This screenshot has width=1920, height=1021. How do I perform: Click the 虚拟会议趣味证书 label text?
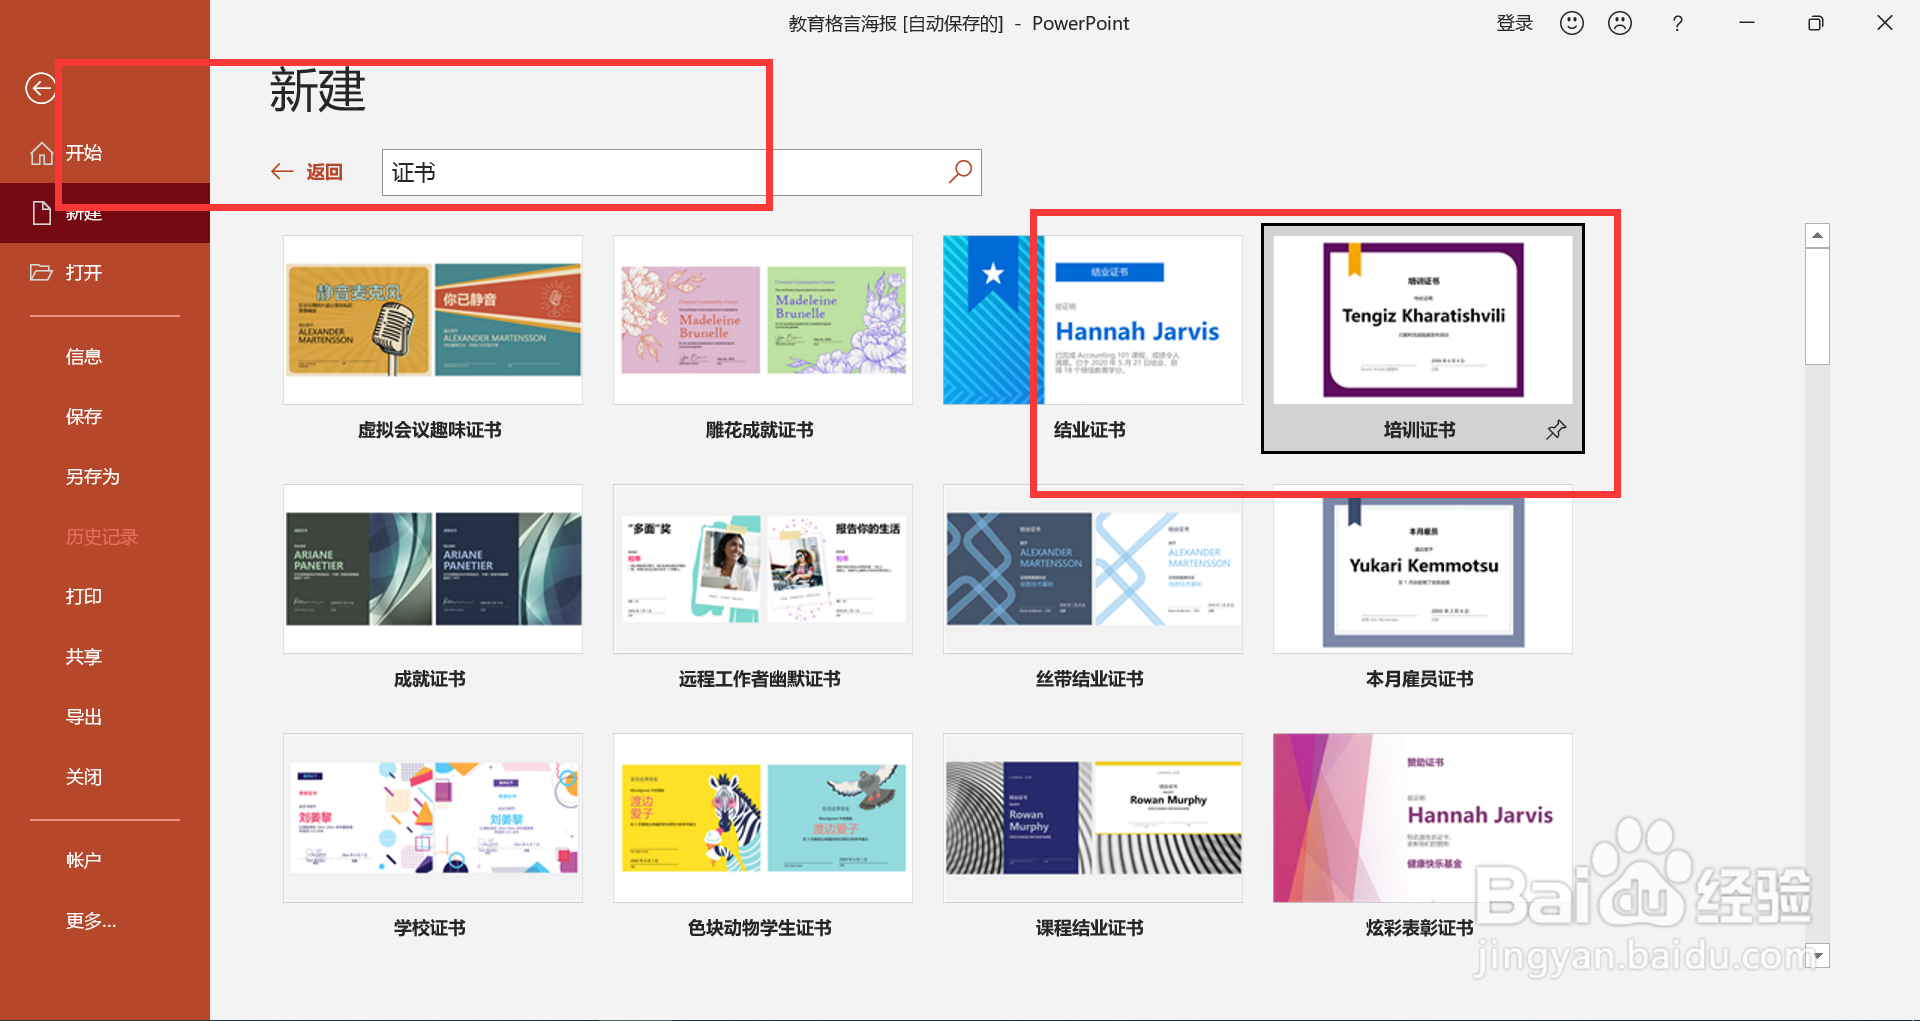(x=430, y=430)
